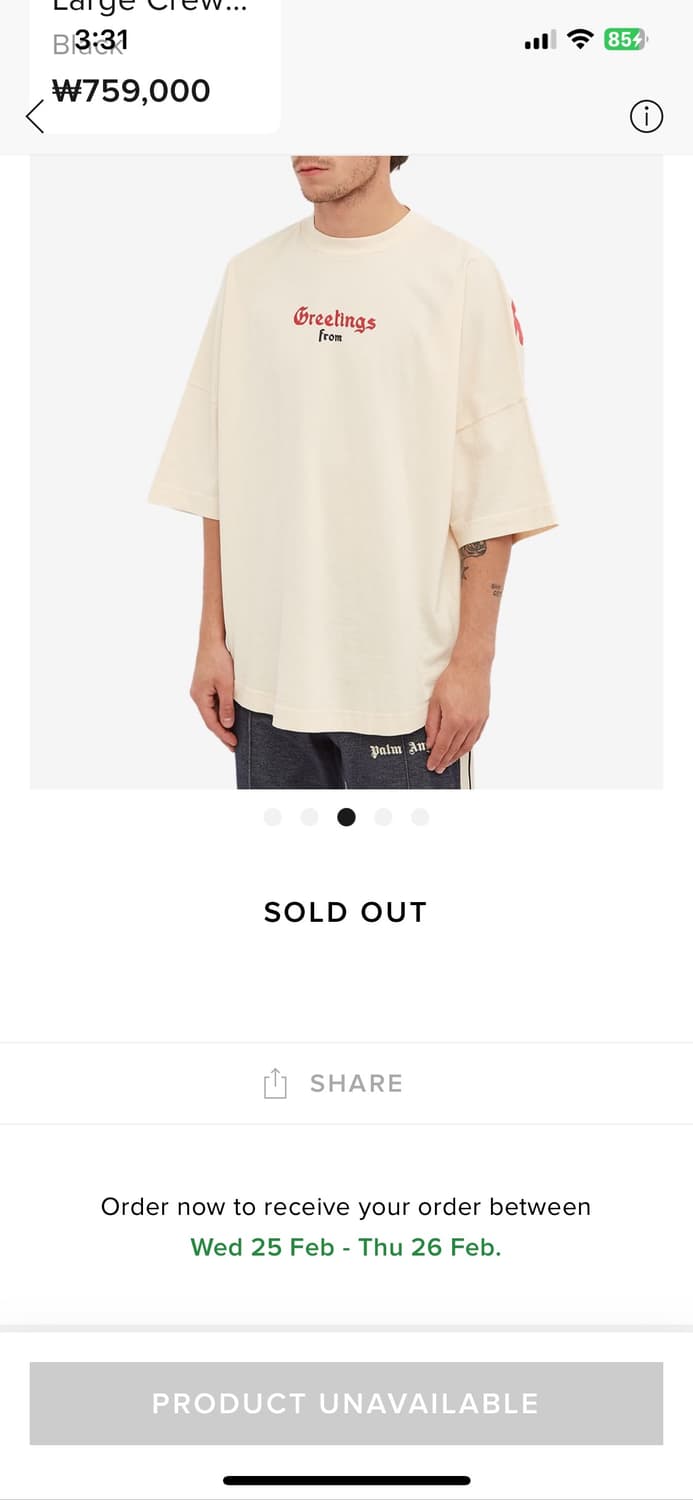The width and height of the screenshot is (693, 1500).
Task: Click the PRODUCT UNAVAILABLE button
Action: (346, 1403)
